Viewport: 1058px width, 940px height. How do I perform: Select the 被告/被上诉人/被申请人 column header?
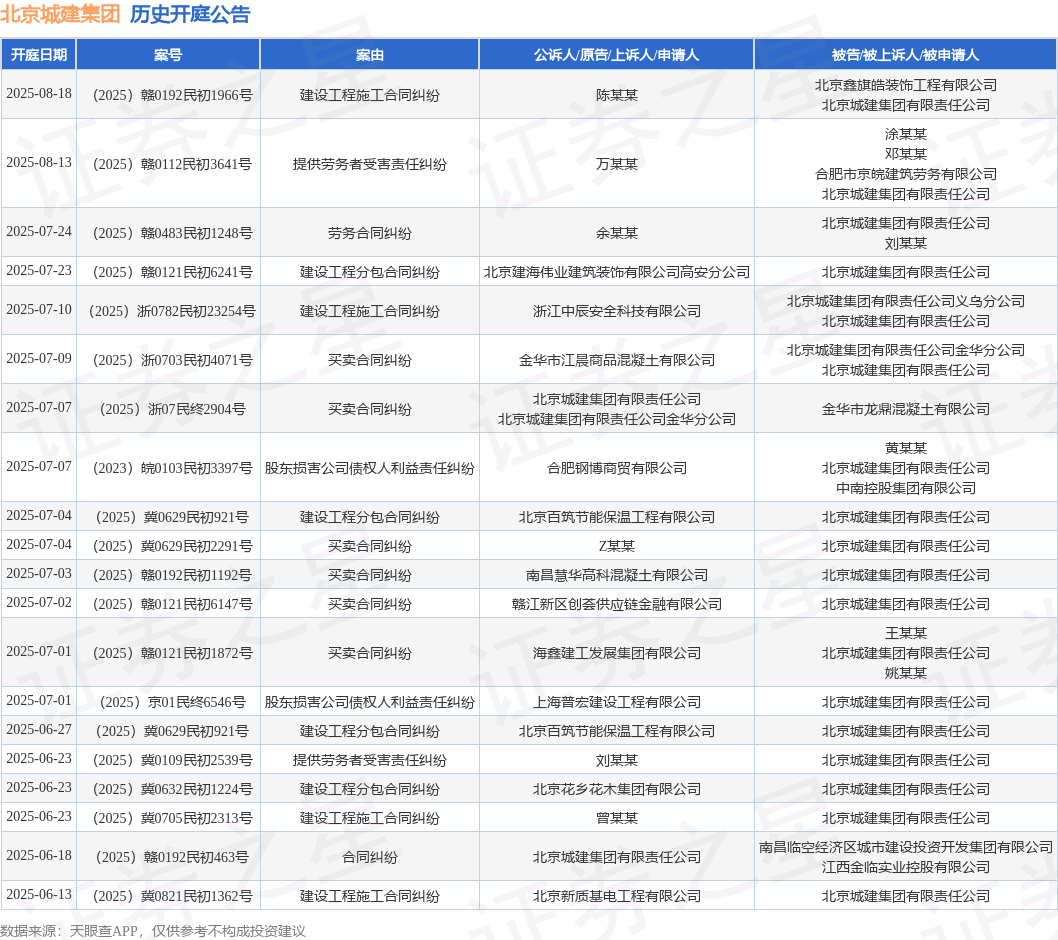pyautogui.click(x=906, y=55)
